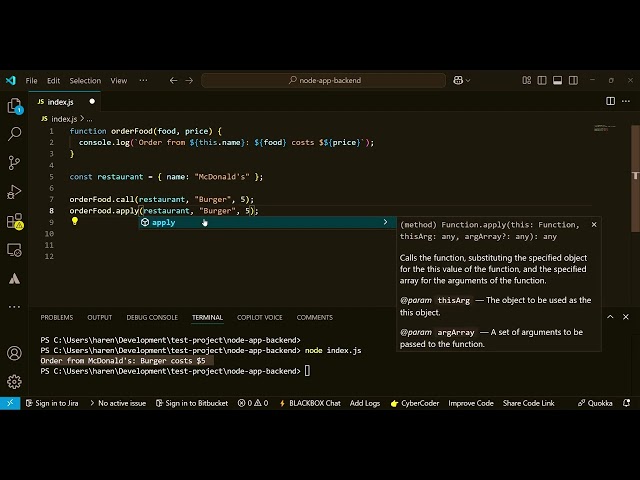This screenshot has height=480, width=640.
Task: Toggle the secondary side bar
Action: (573, 80)
